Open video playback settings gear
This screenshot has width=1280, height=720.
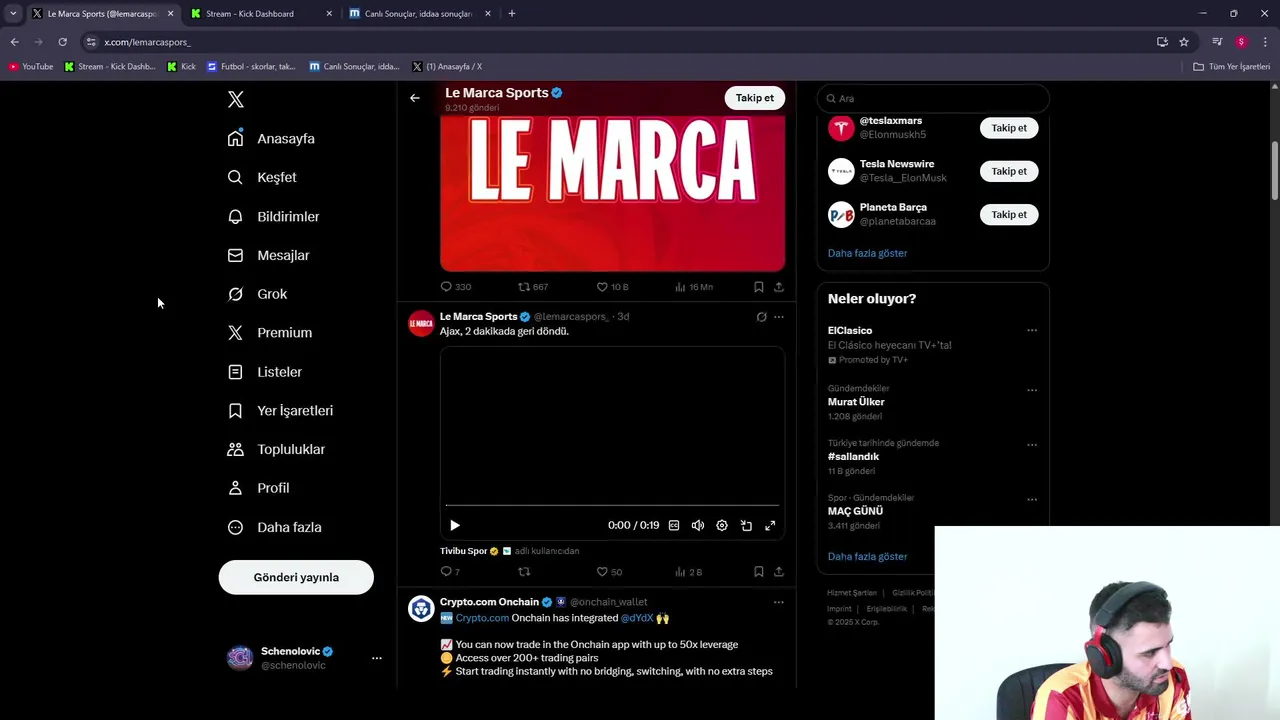click(x=722, y=525)
